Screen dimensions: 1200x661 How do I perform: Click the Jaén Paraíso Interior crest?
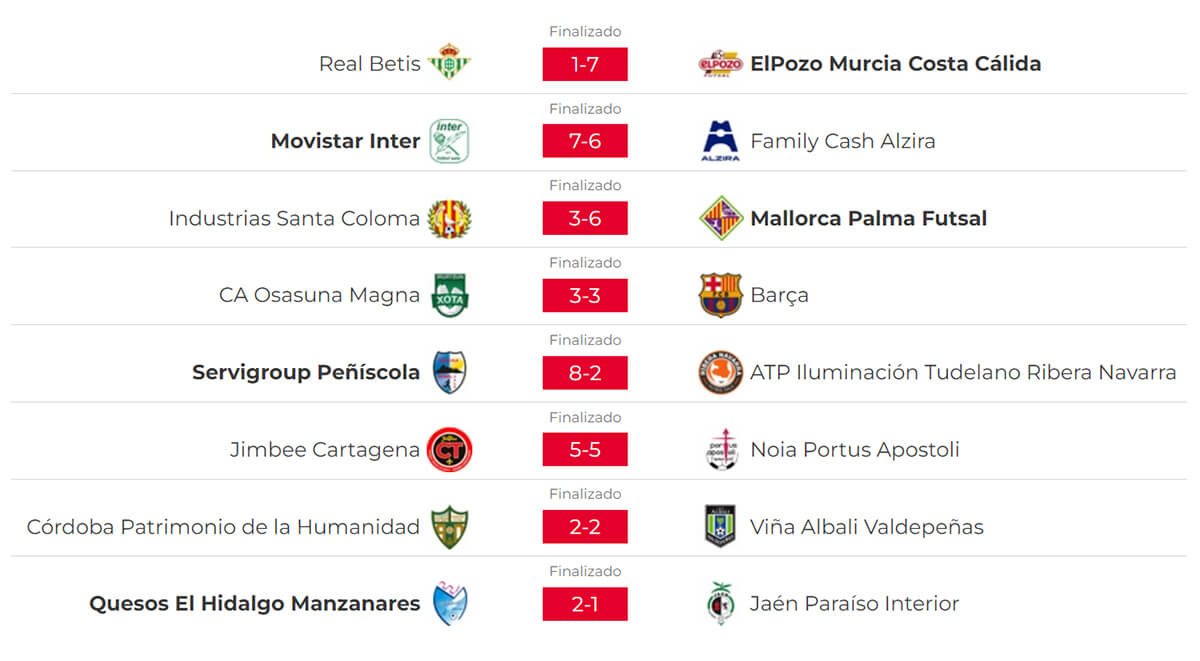[720, 604]
